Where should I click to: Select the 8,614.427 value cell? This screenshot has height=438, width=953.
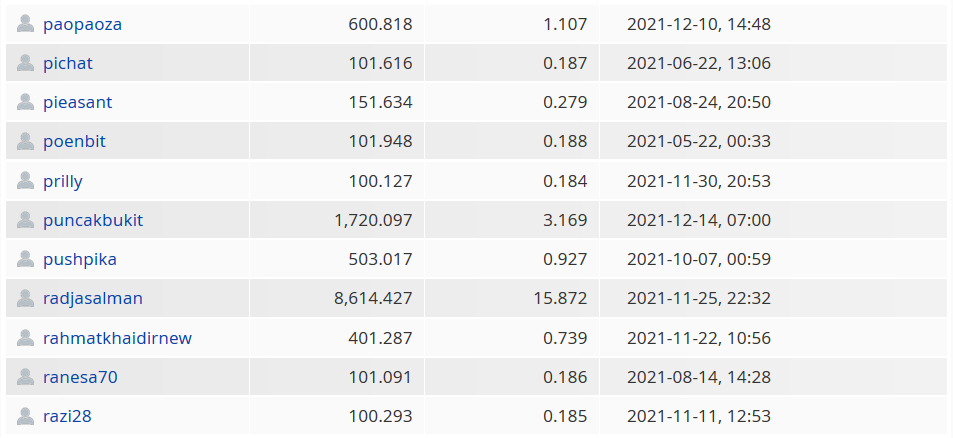point(337,298)
